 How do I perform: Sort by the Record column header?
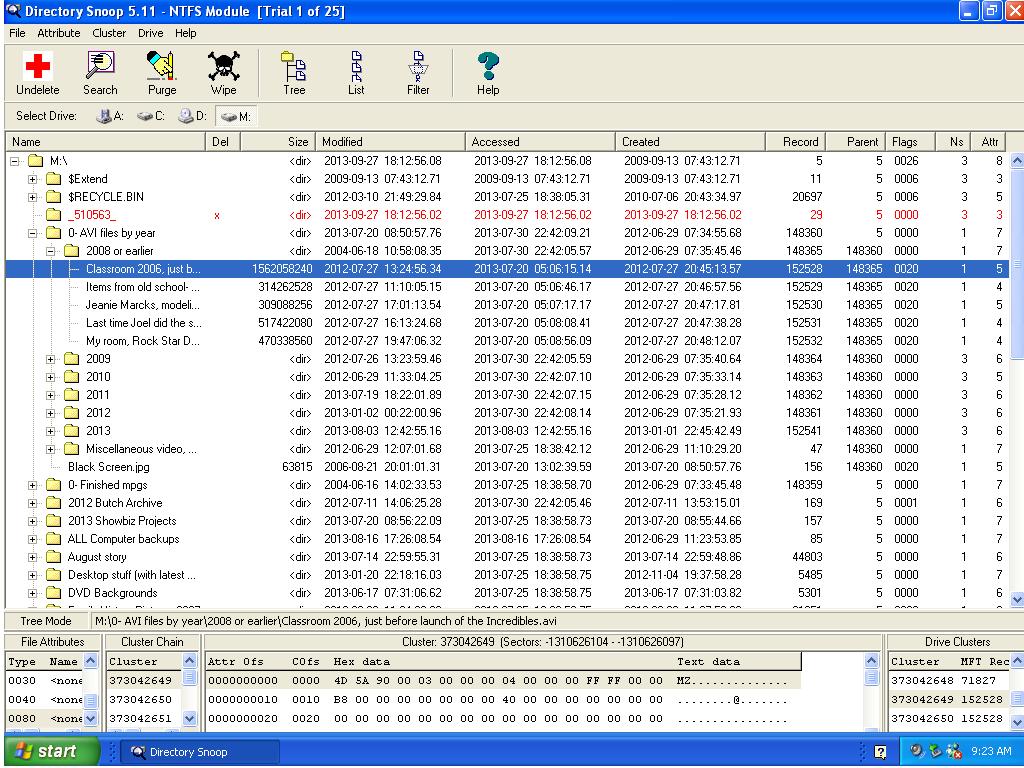click(x=795, y=142)
